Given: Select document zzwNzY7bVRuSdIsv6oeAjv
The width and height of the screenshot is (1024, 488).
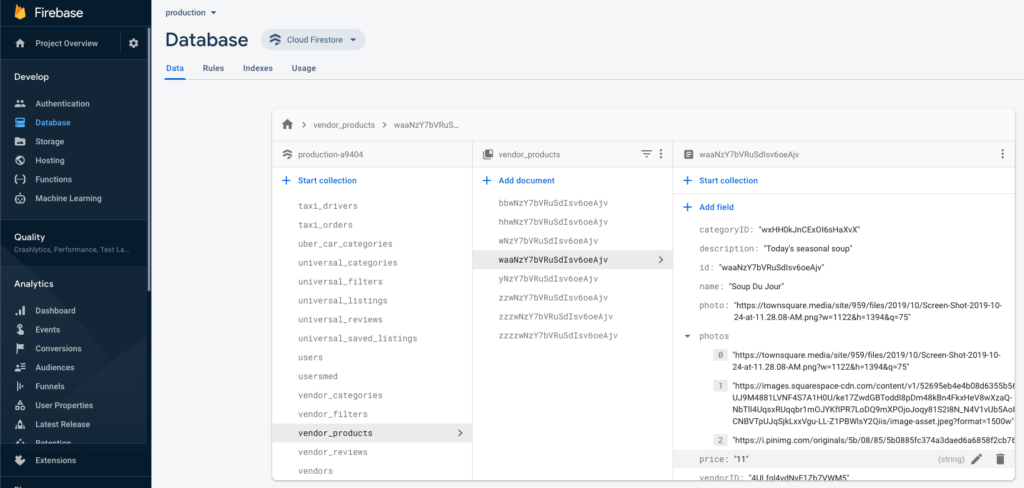Looking at the screenshot, I should [553, 298].
